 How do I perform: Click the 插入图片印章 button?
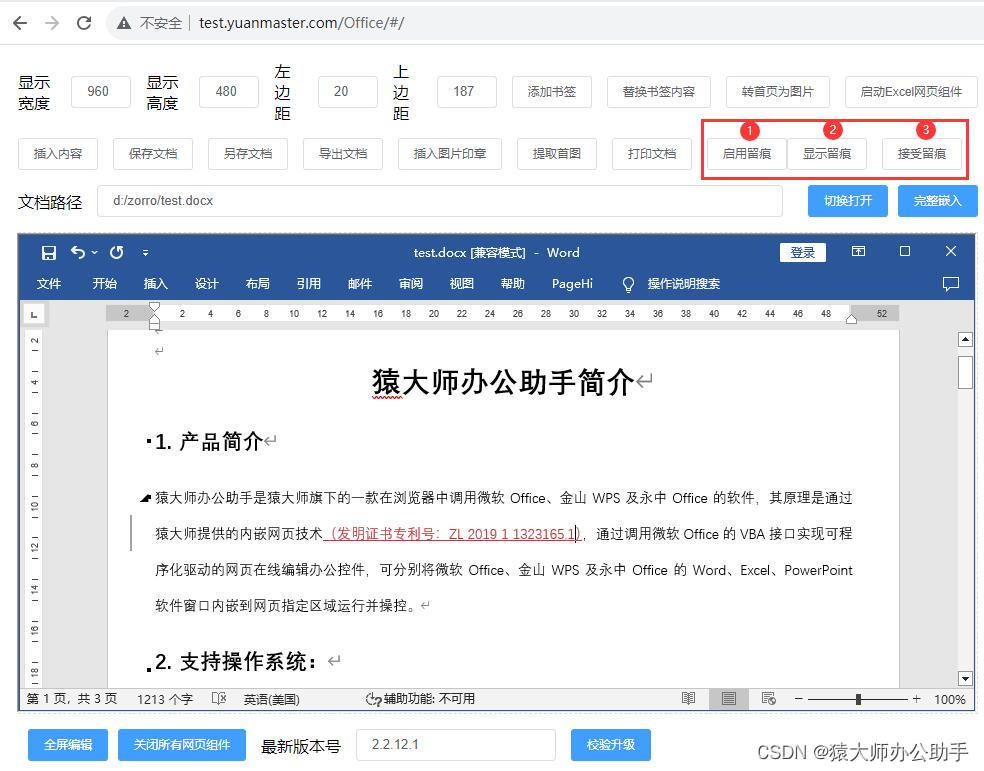pos(450,154)
